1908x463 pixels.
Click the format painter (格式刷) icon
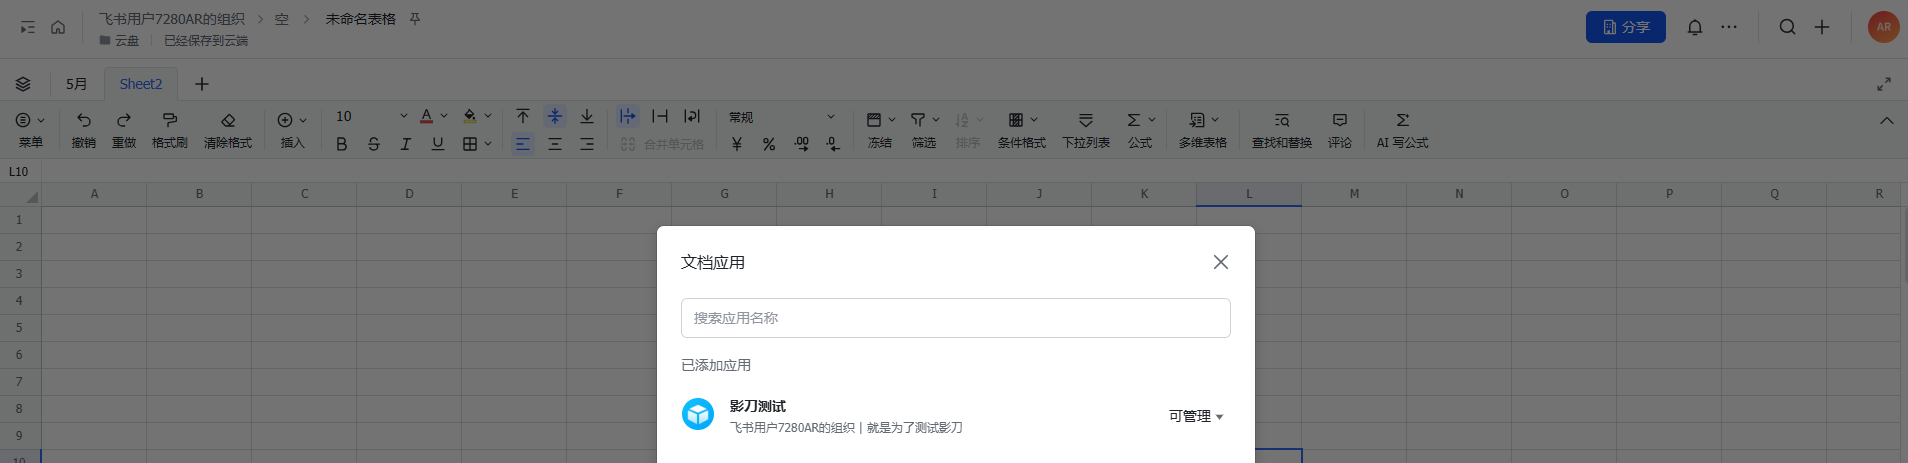(x=169, y=120)
